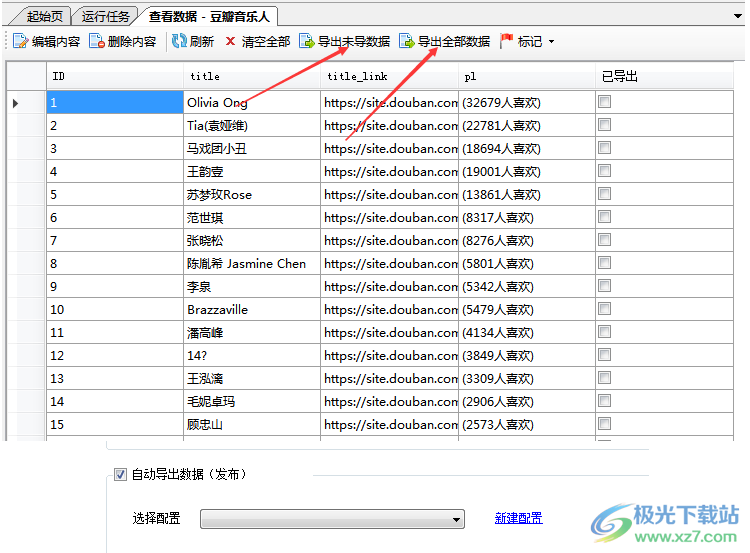Select cell with title 王泓漓
This screenshot has height=553, width=750.
pyautogui.click(x=252, y=378)
